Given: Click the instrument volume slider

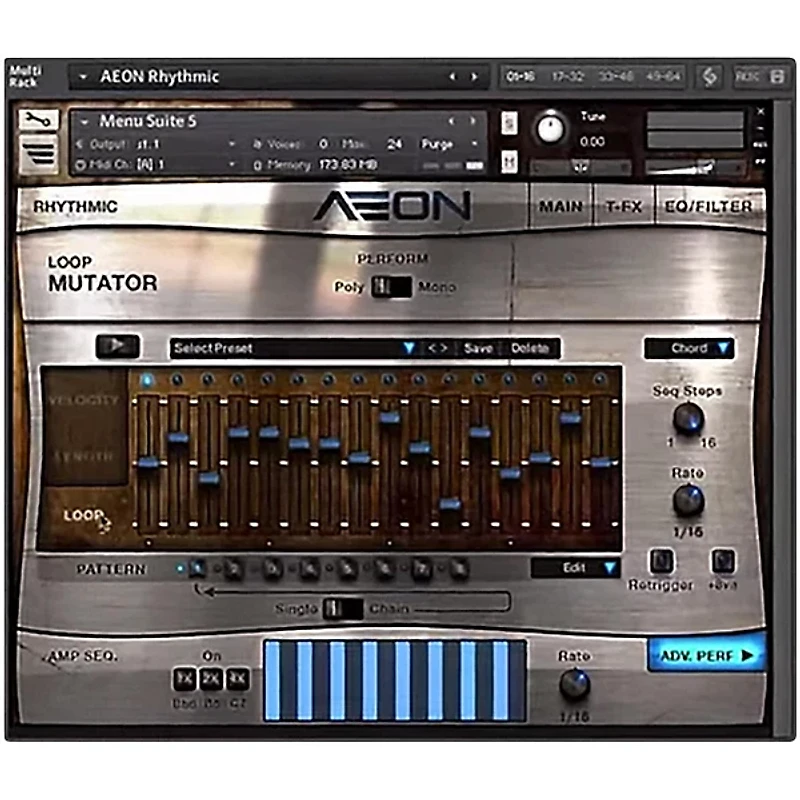Looking at the screenshot, I should [696, 167].
